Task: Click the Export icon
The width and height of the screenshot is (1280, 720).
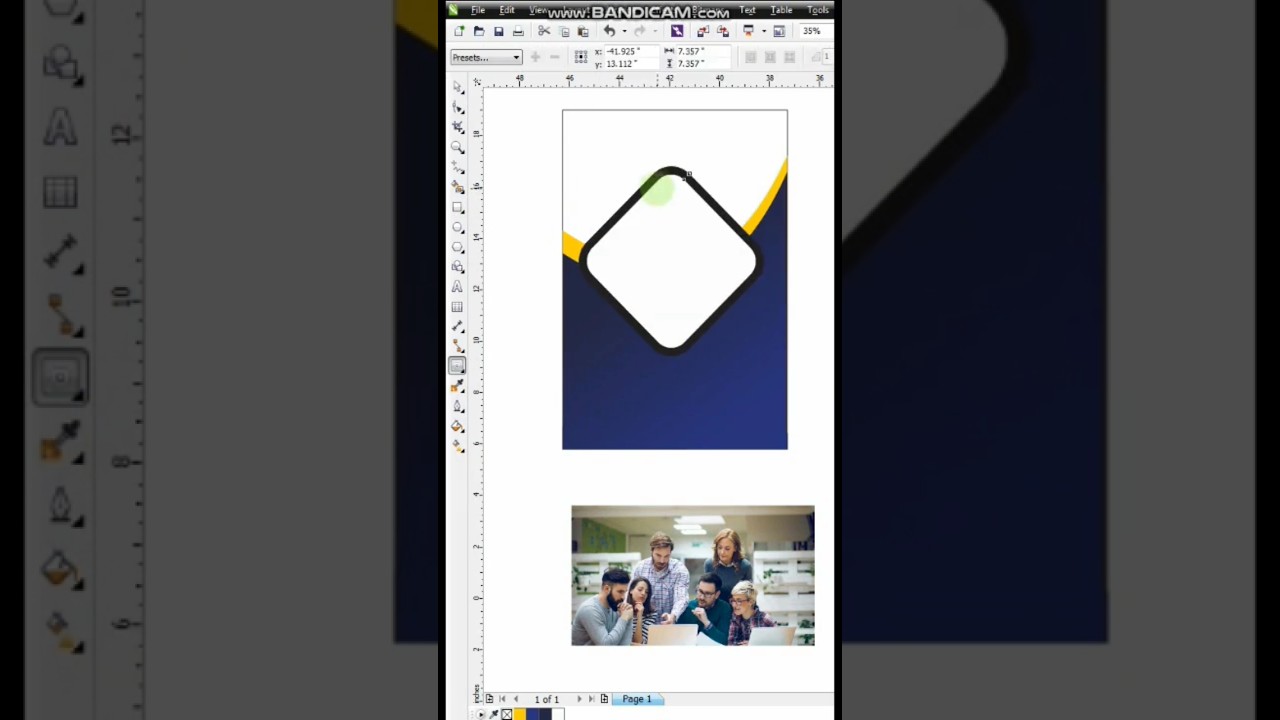Action: pyautogui.click(x=723, y=32)
